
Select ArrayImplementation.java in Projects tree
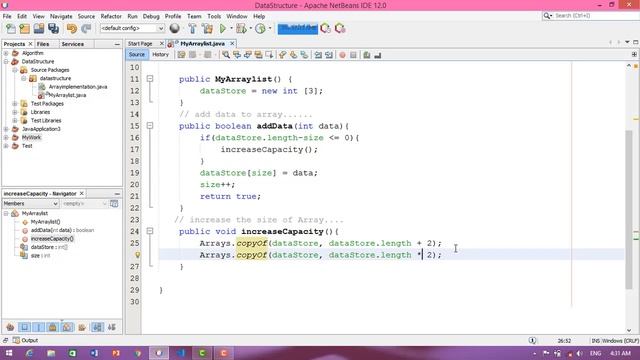click(x=78, y=87)
